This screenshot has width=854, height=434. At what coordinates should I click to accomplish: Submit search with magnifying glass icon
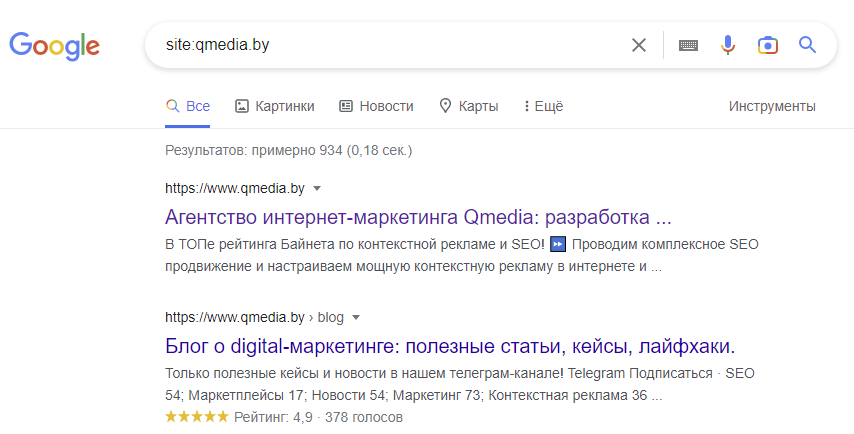[807, 45]
